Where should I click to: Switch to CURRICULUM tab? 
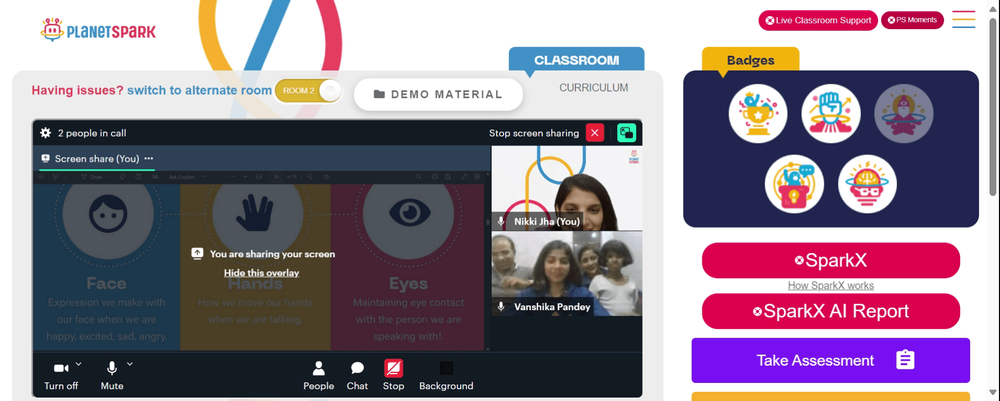[x=594, y=88]
